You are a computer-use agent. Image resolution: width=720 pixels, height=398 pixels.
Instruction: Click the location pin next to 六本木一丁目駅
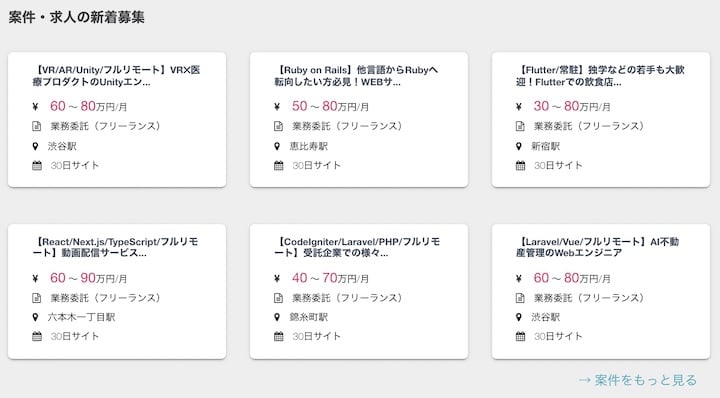pos(35,317)
